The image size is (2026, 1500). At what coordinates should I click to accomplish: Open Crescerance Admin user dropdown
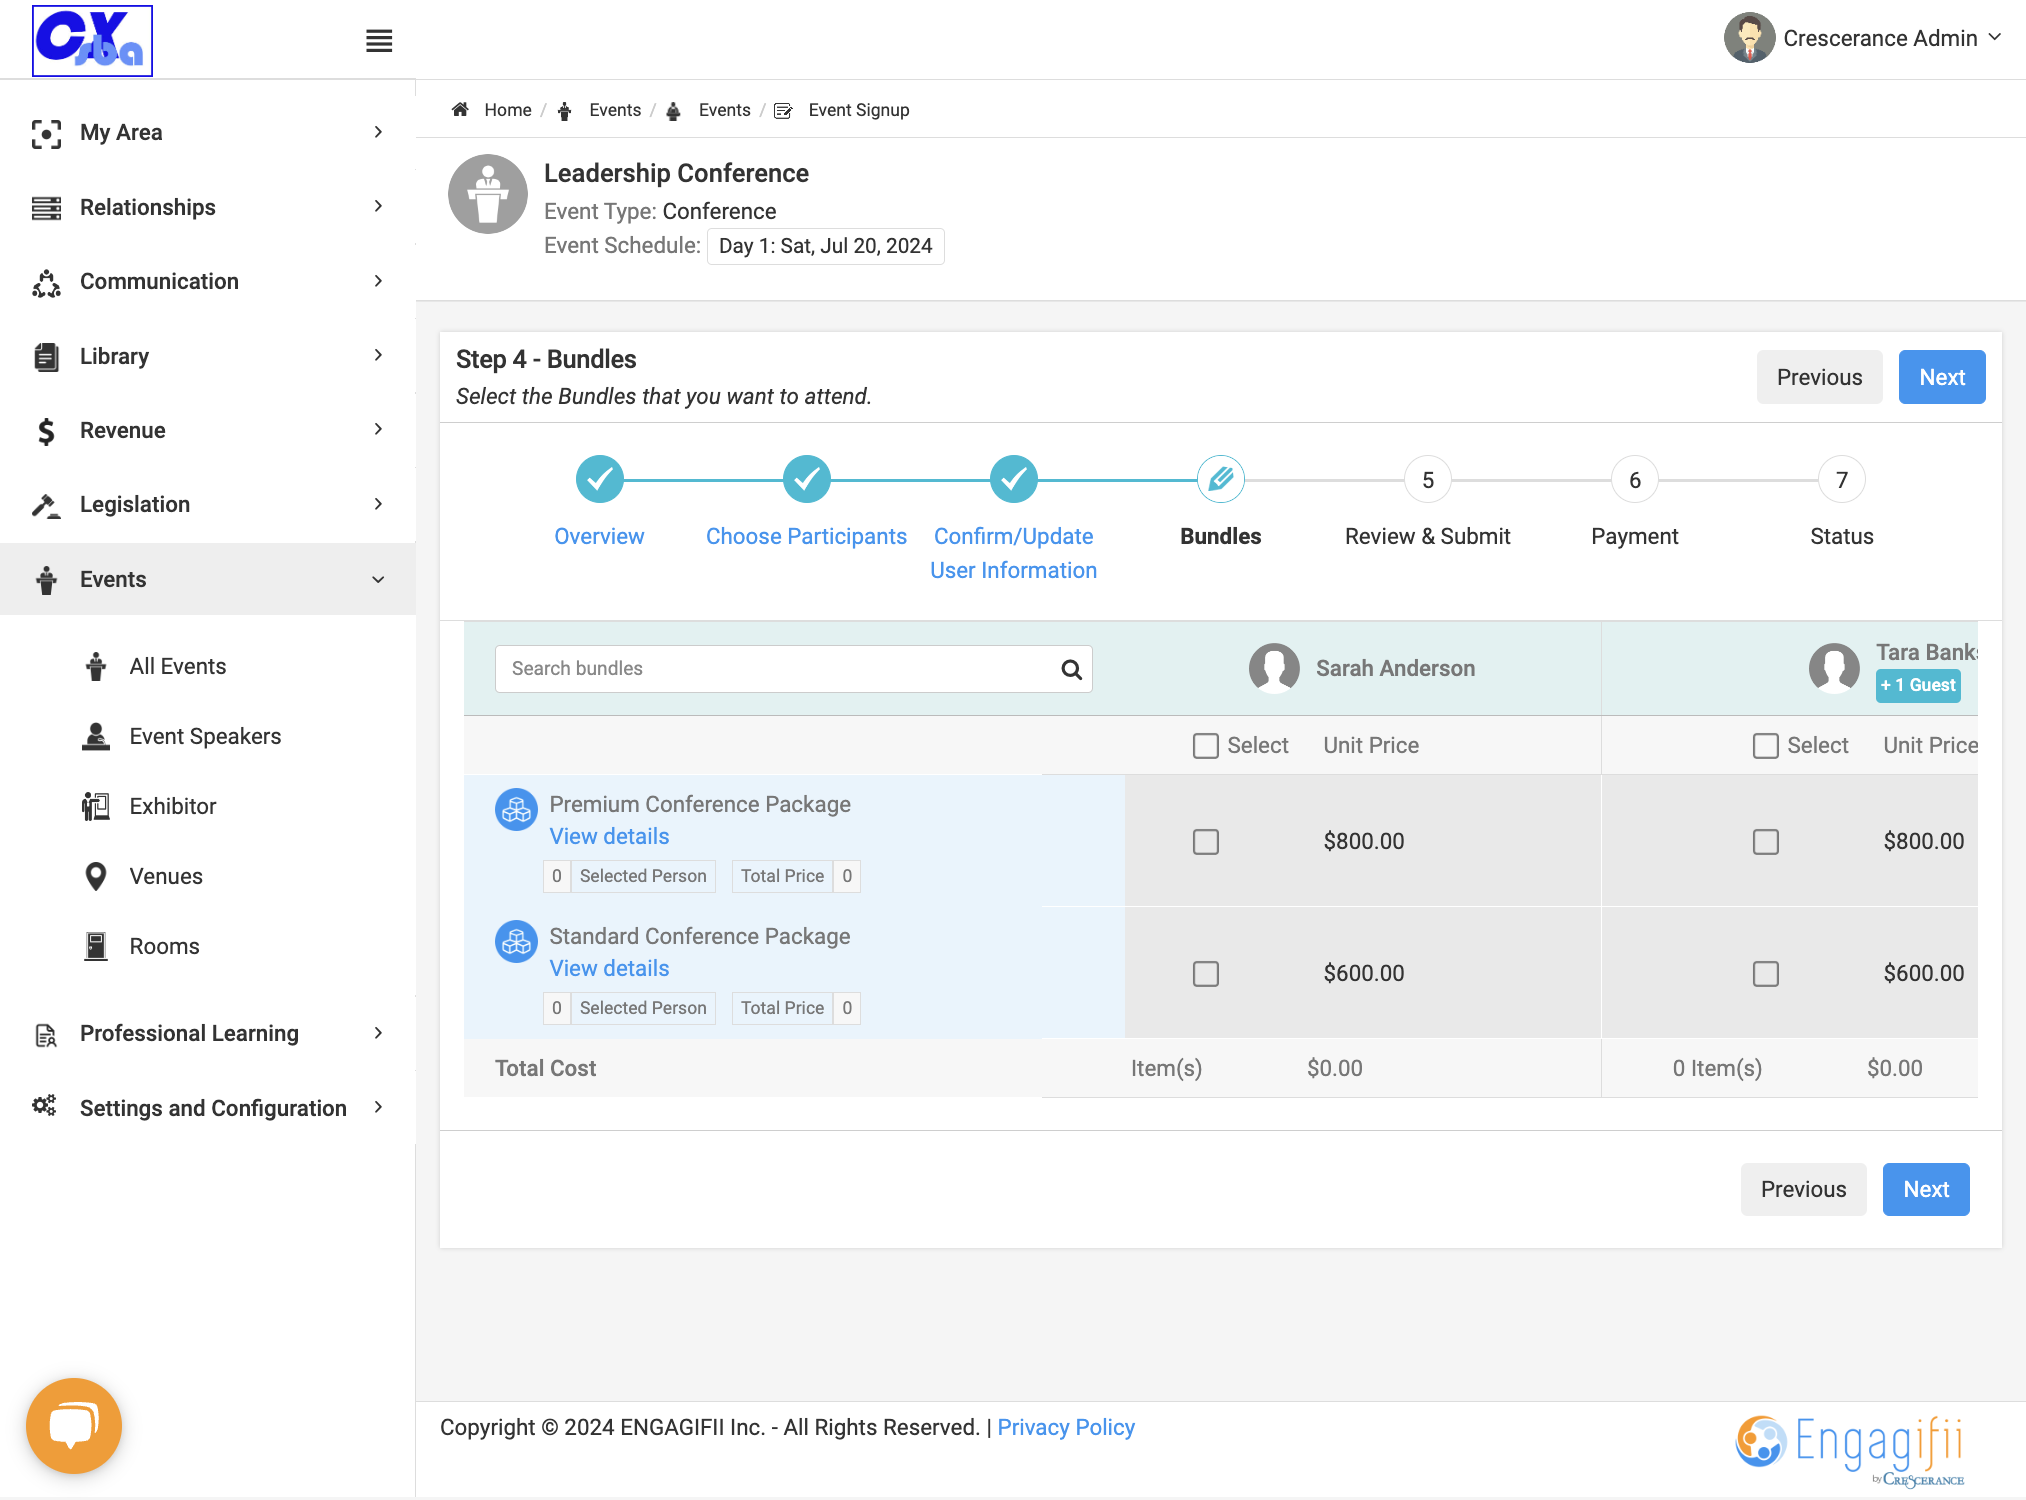click(x=1864, y=38)
